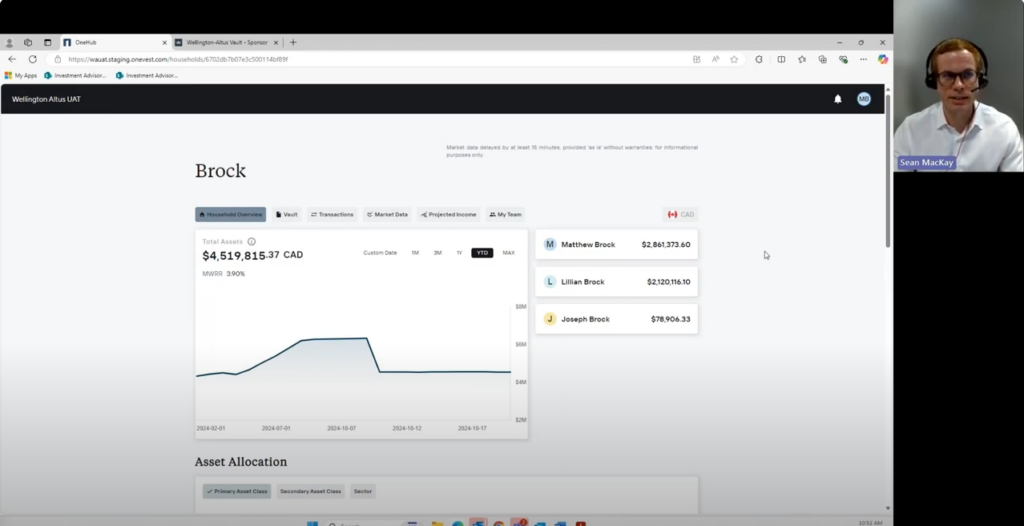Open the Lillian Brock member card

point(616,282)
